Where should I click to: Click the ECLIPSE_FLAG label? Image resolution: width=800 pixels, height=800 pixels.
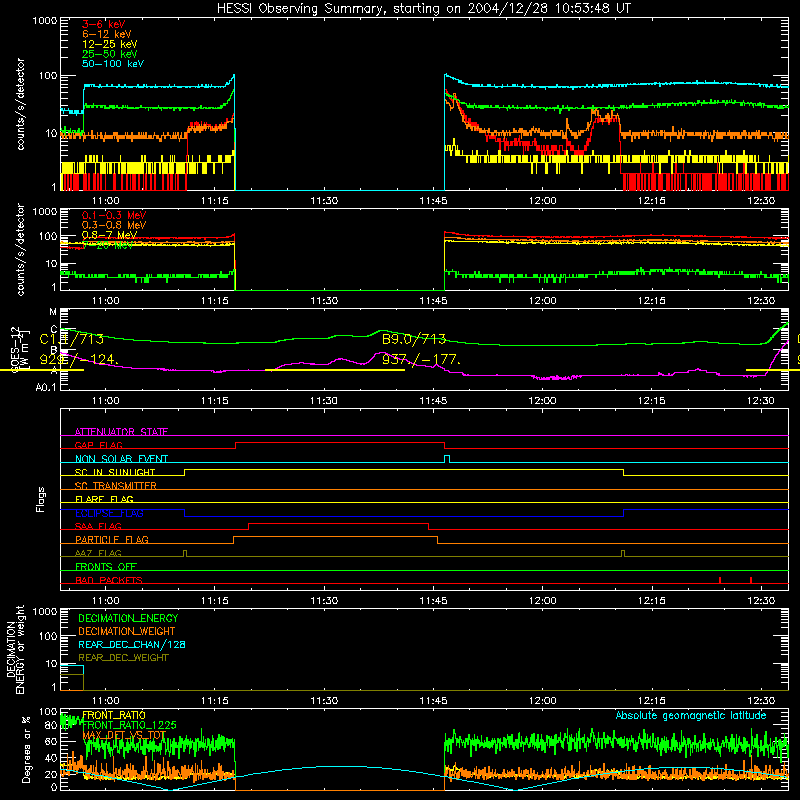tap(109, 513)
